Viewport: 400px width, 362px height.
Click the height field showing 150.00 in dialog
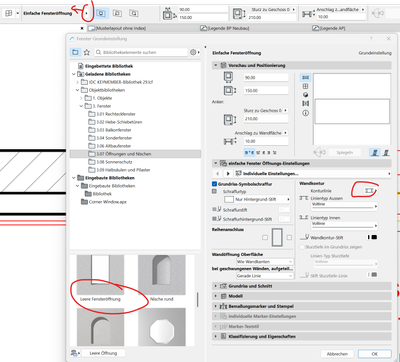click(266, 90)
